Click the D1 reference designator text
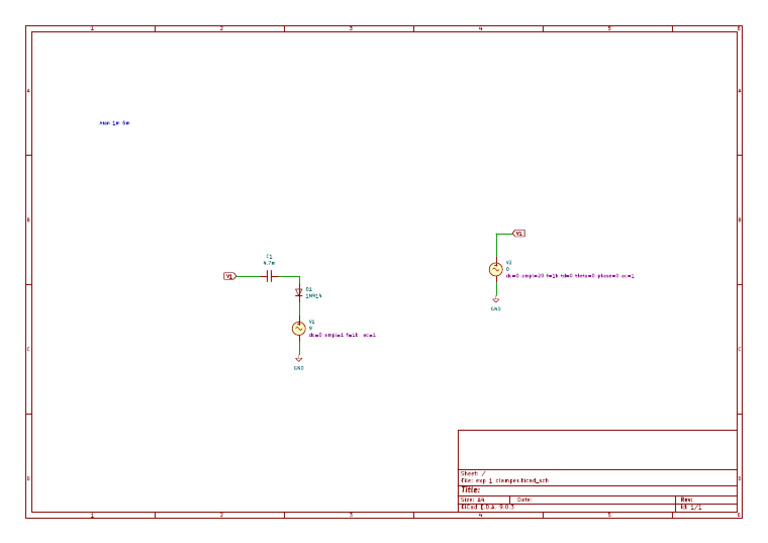 point(309,289)
